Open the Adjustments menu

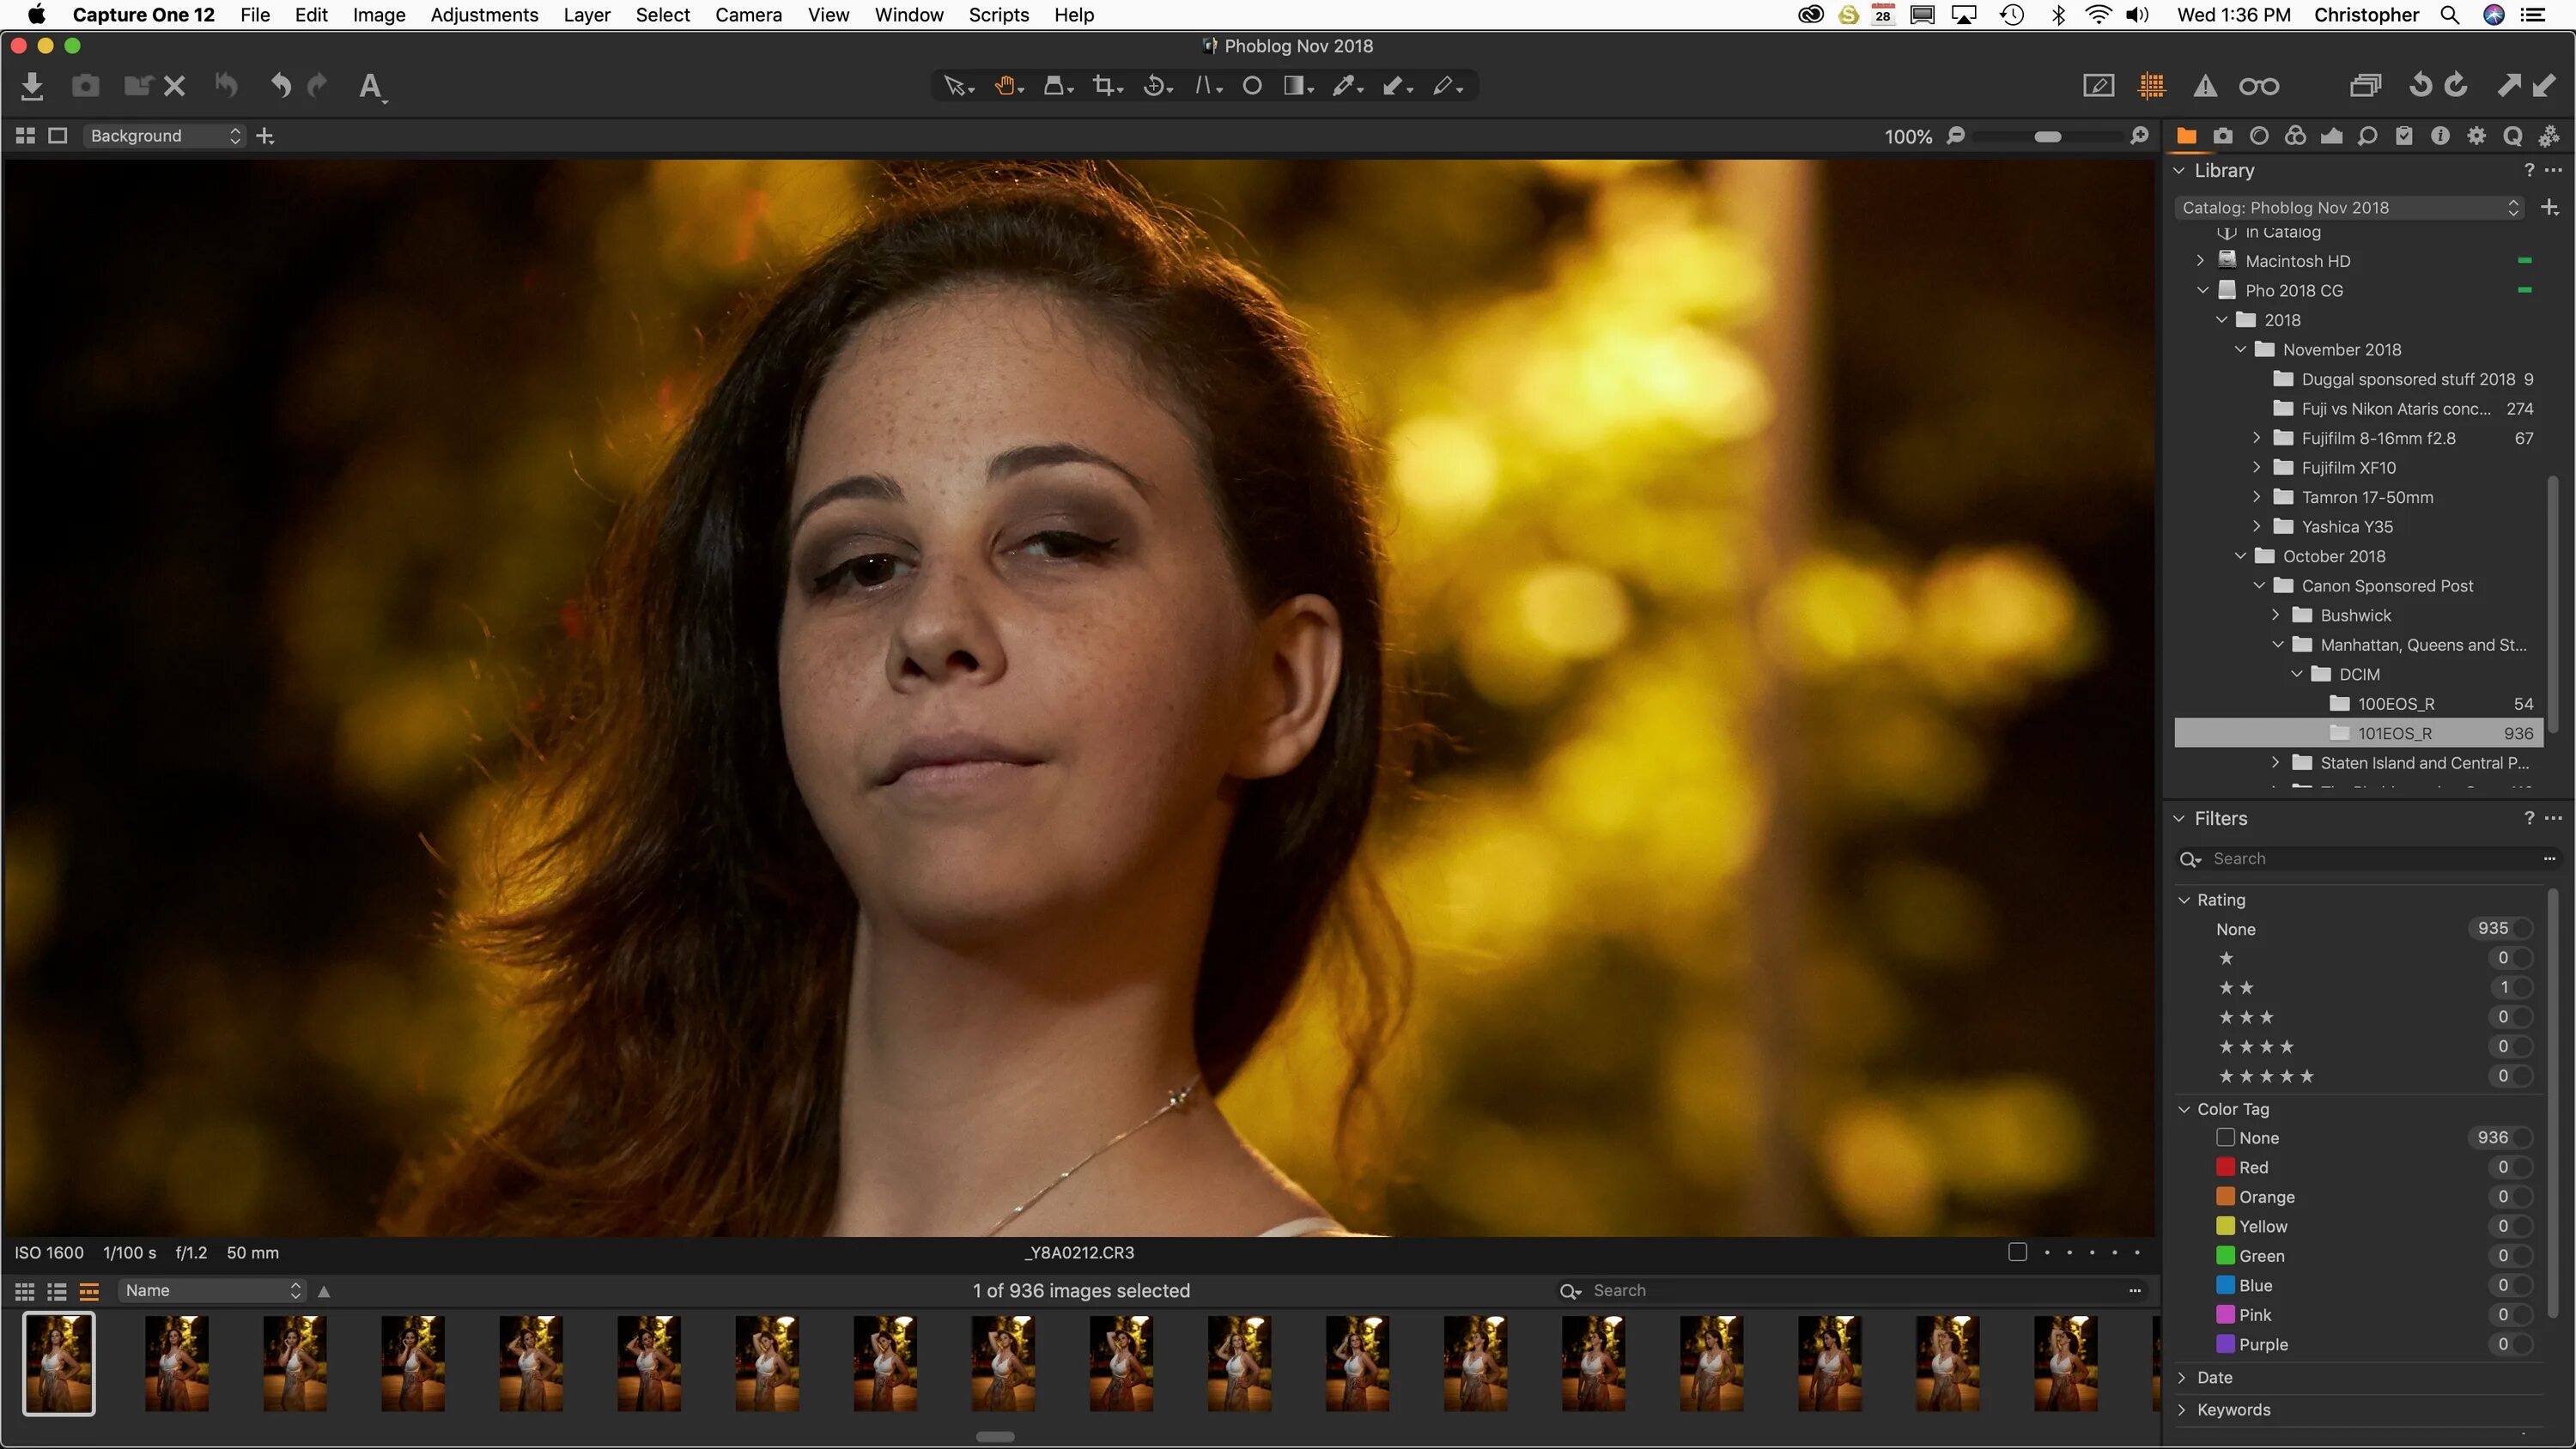coord(484,15)
